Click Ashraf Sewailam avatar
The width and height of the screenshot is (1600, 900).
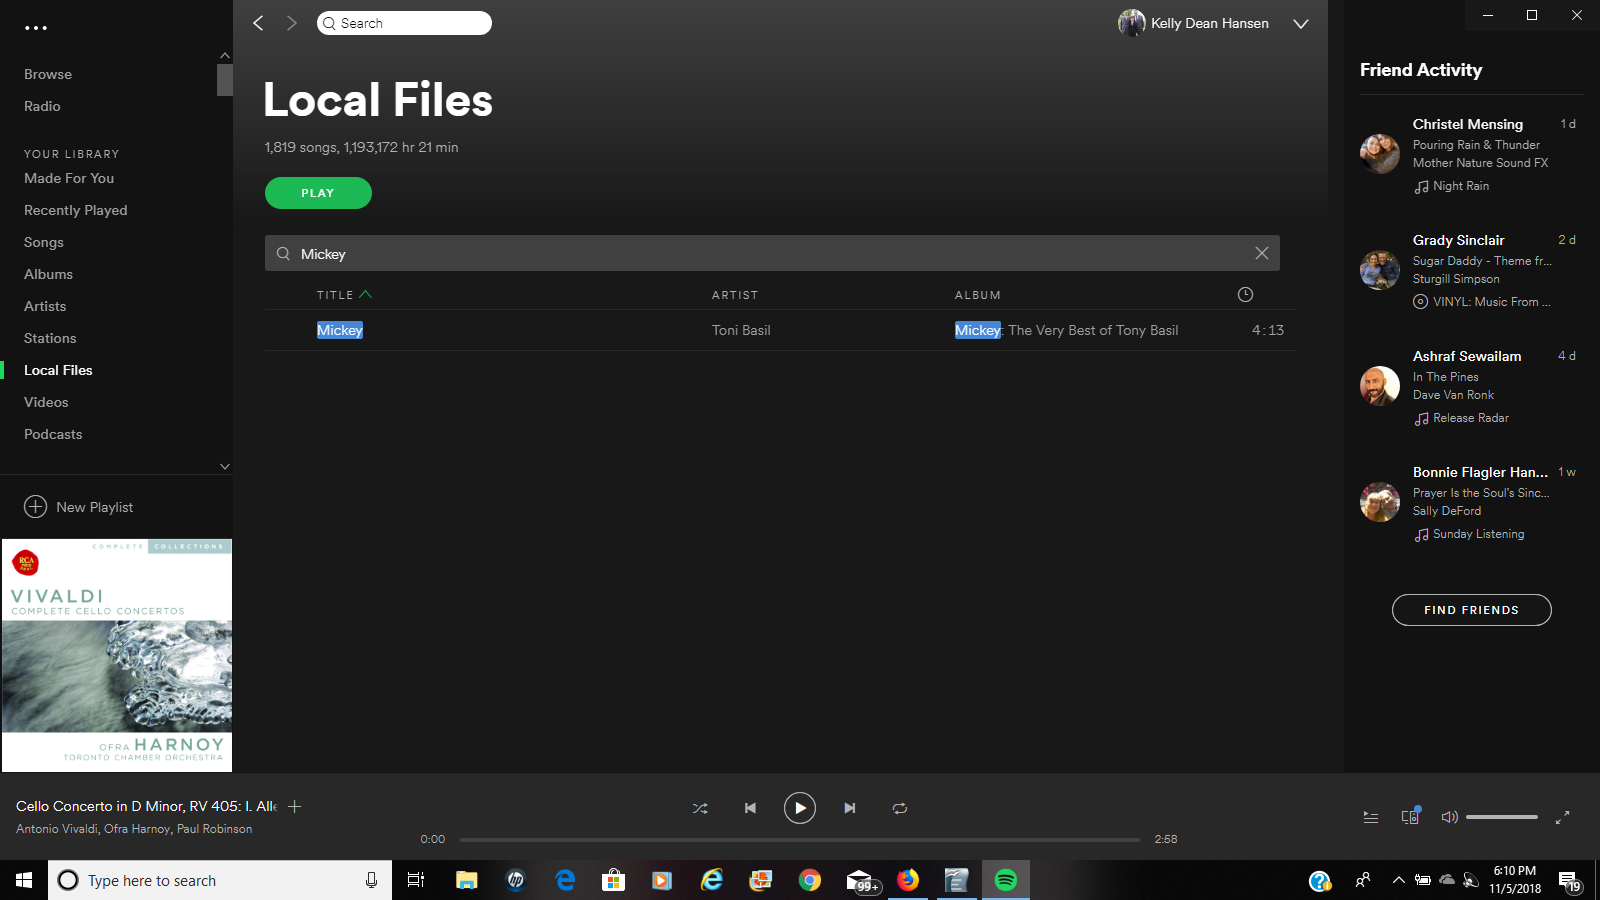pos(1380,386)
